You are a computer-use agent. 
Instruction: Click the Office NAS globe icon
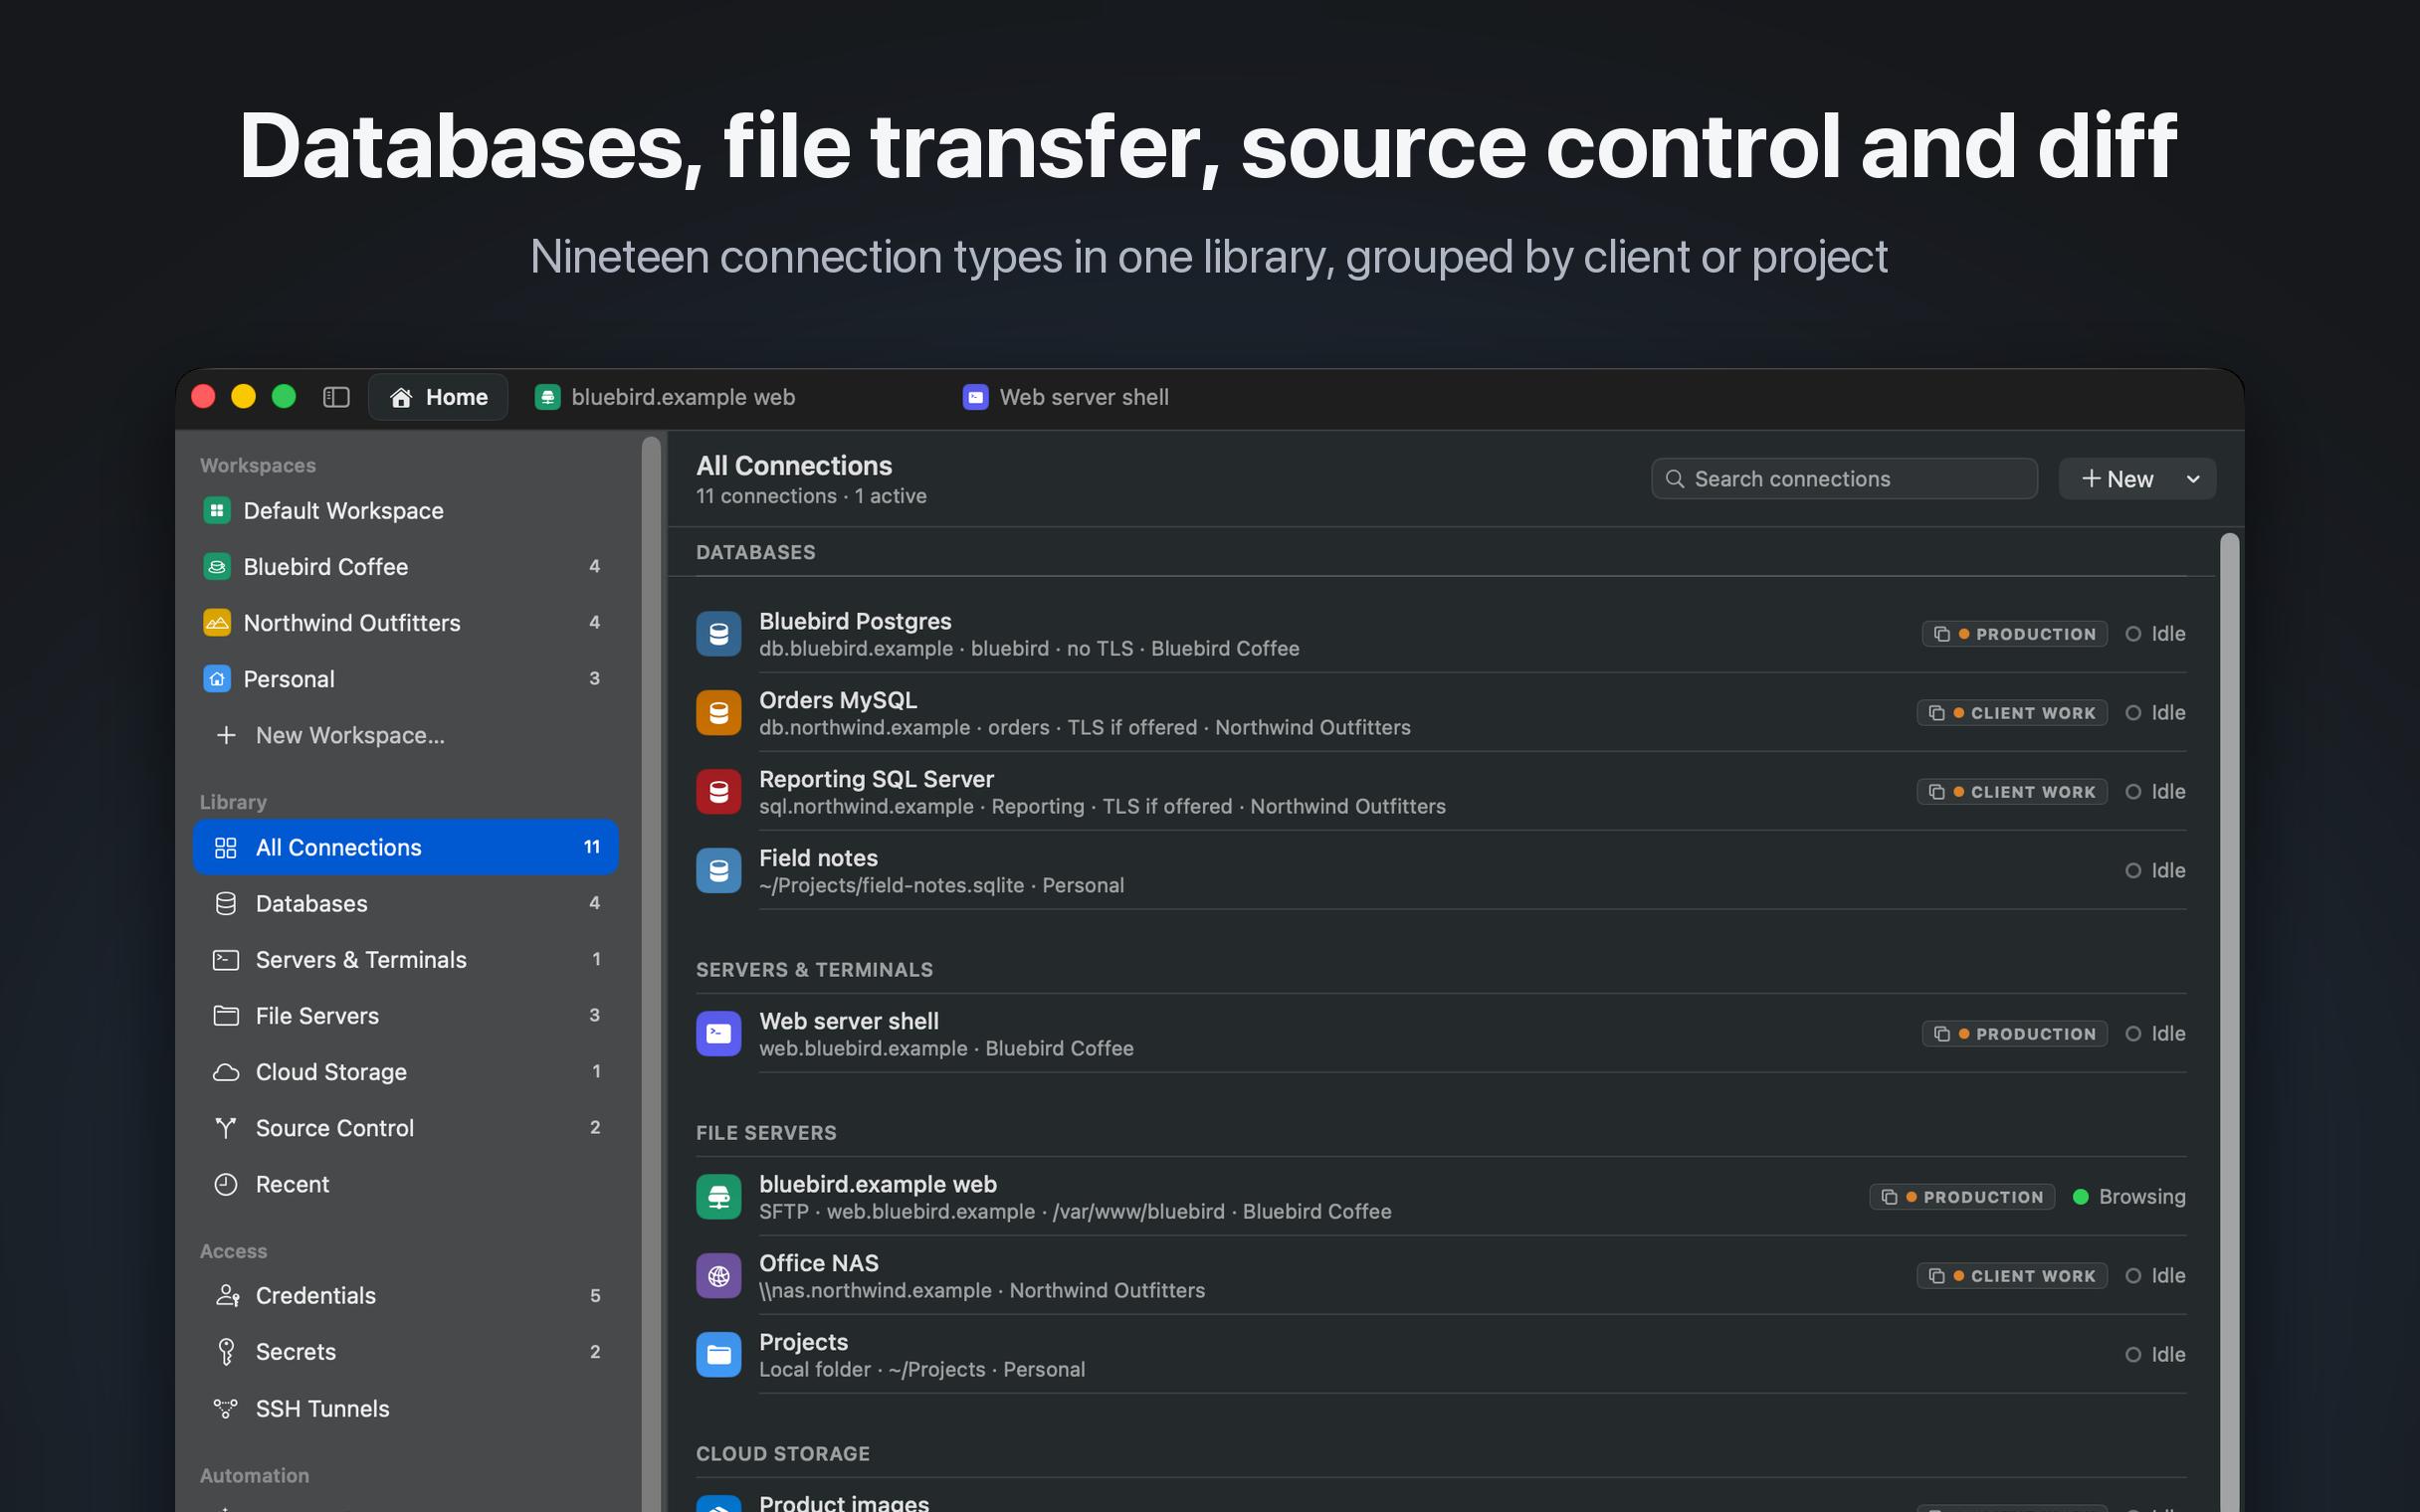click(x=718, y=1276)
